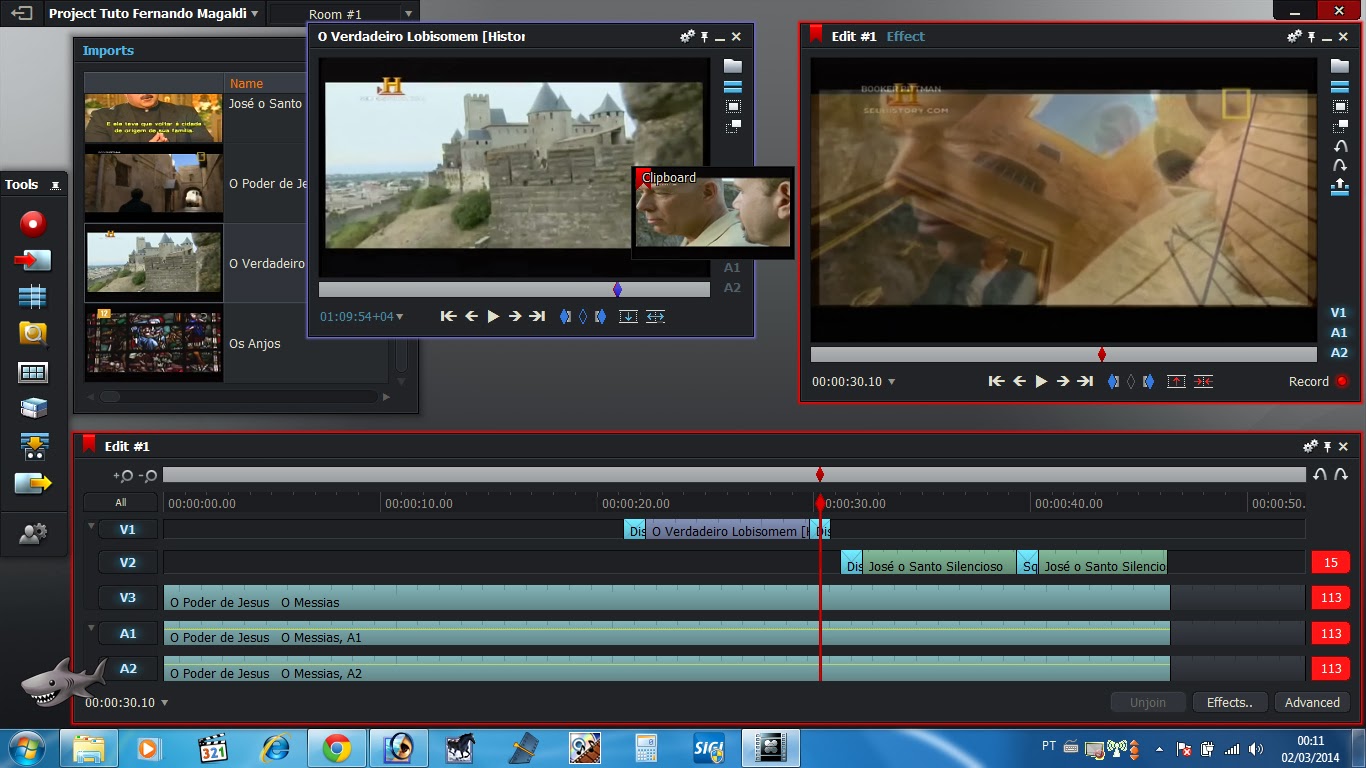1366x768 pixels.
Task: Select the José o Santo clip thumbnail
Action: 153,118
